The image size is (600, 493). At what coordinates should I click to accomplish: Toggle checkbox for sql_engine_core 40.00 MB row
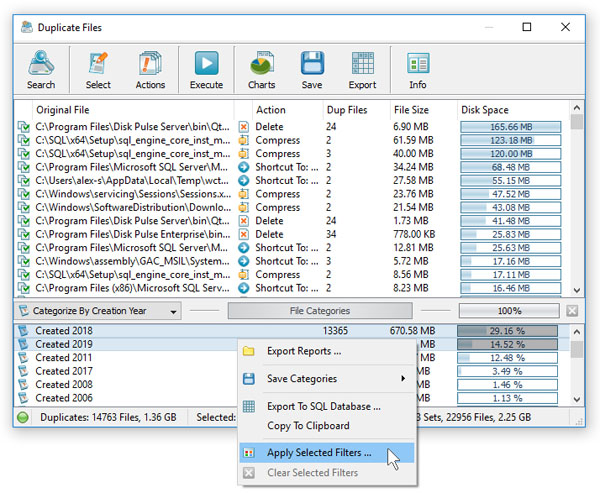pos(24,153)
